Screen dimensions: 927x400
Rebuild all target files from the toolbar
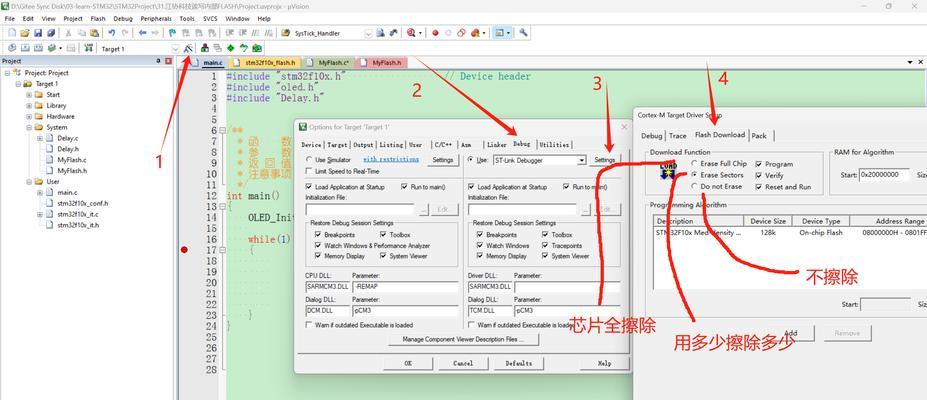38,48
